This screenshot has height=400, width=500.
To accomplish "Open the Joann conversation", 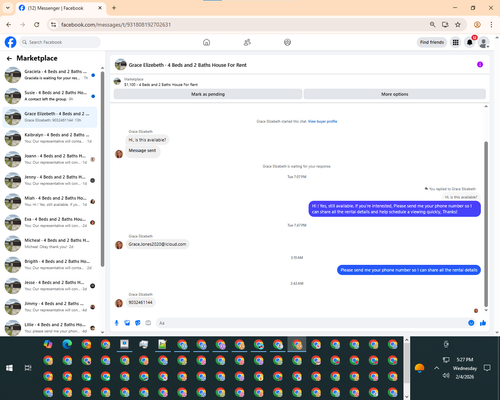I will pos(50,159).
